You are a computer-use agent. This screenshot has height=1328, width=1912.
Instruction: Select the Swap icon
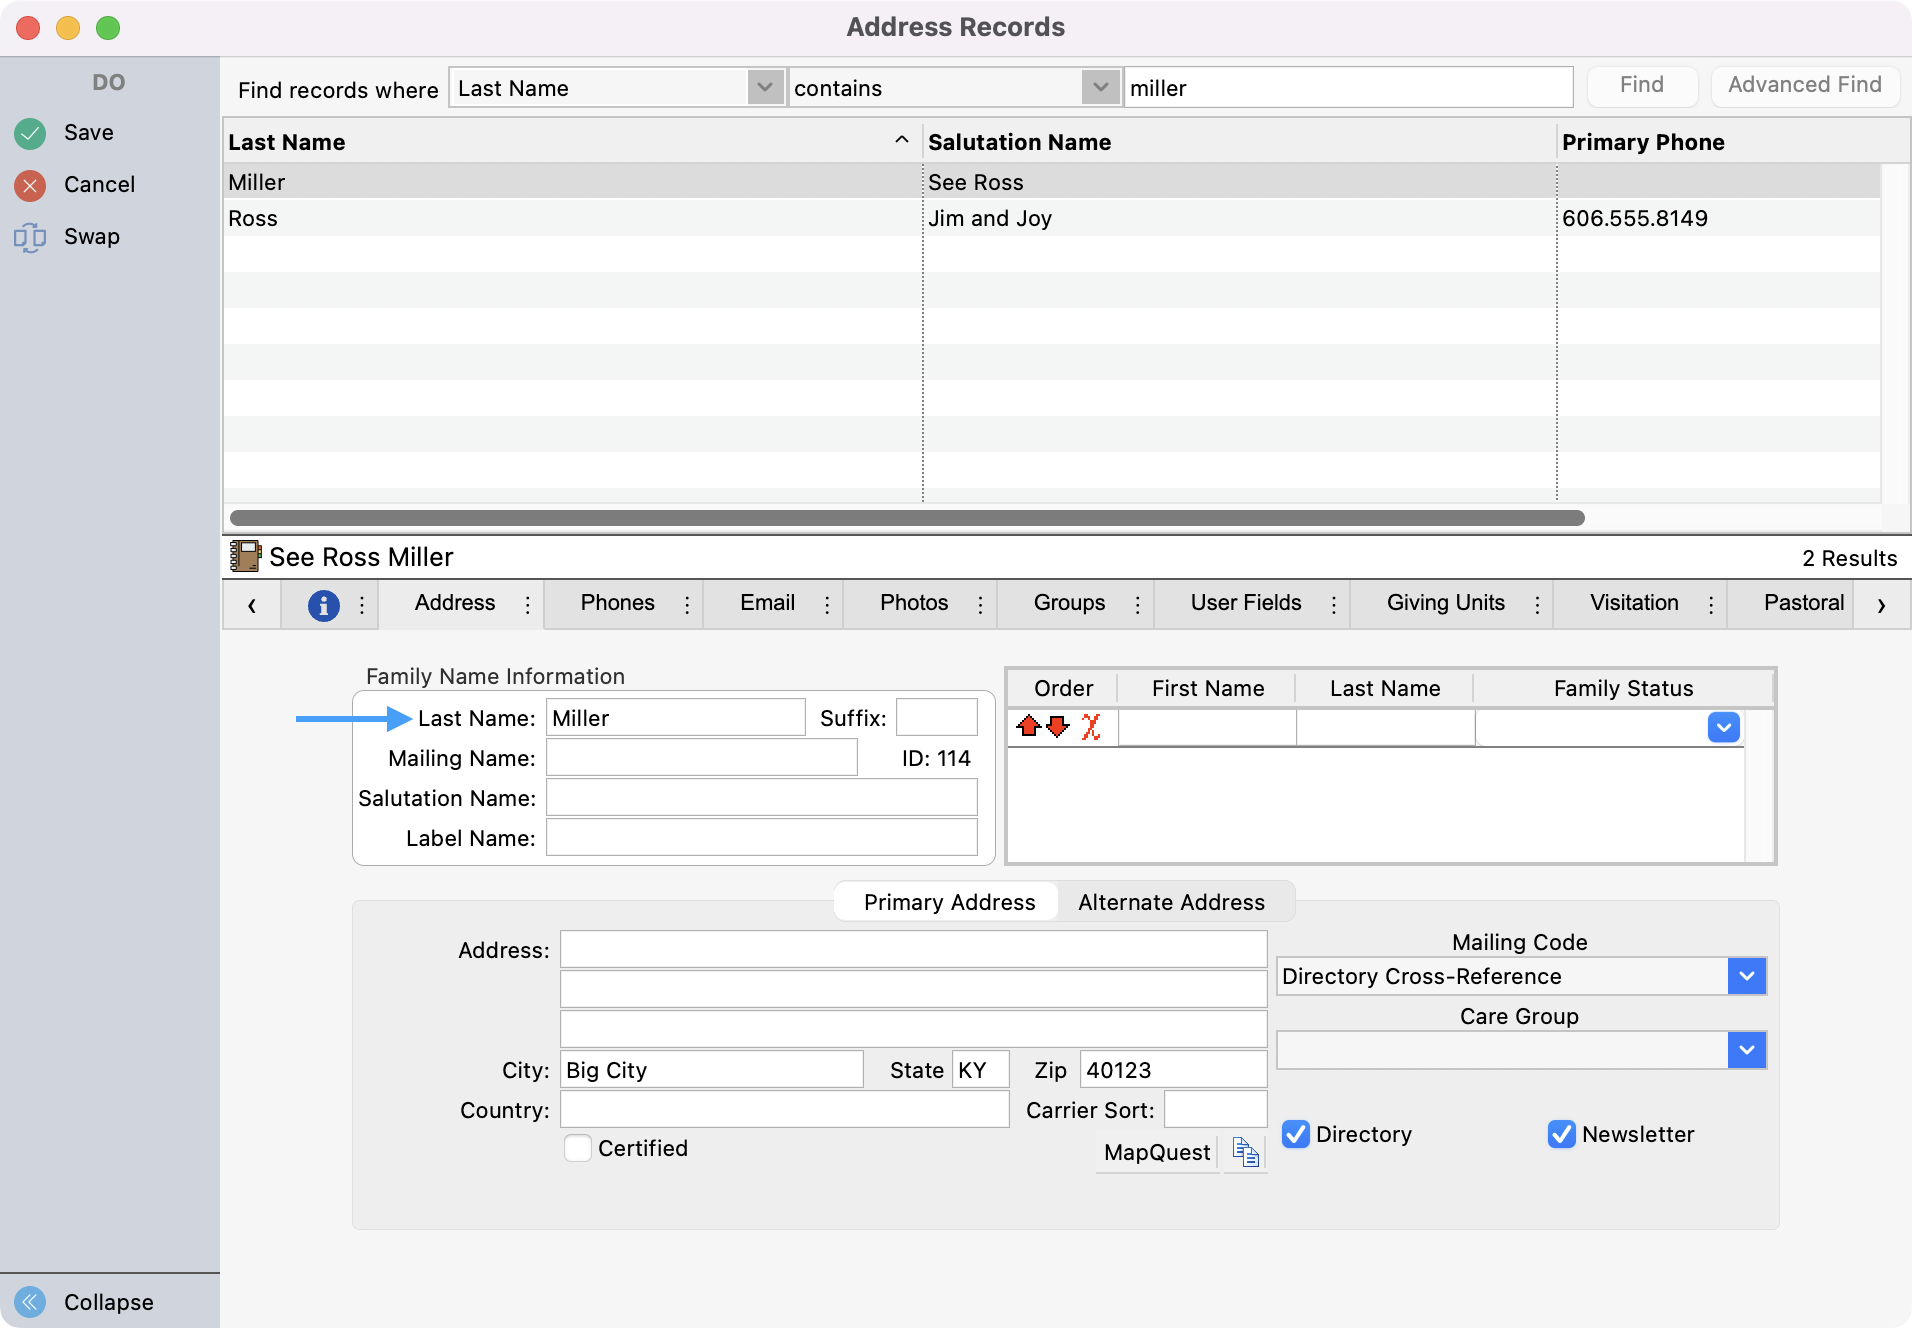30,236
